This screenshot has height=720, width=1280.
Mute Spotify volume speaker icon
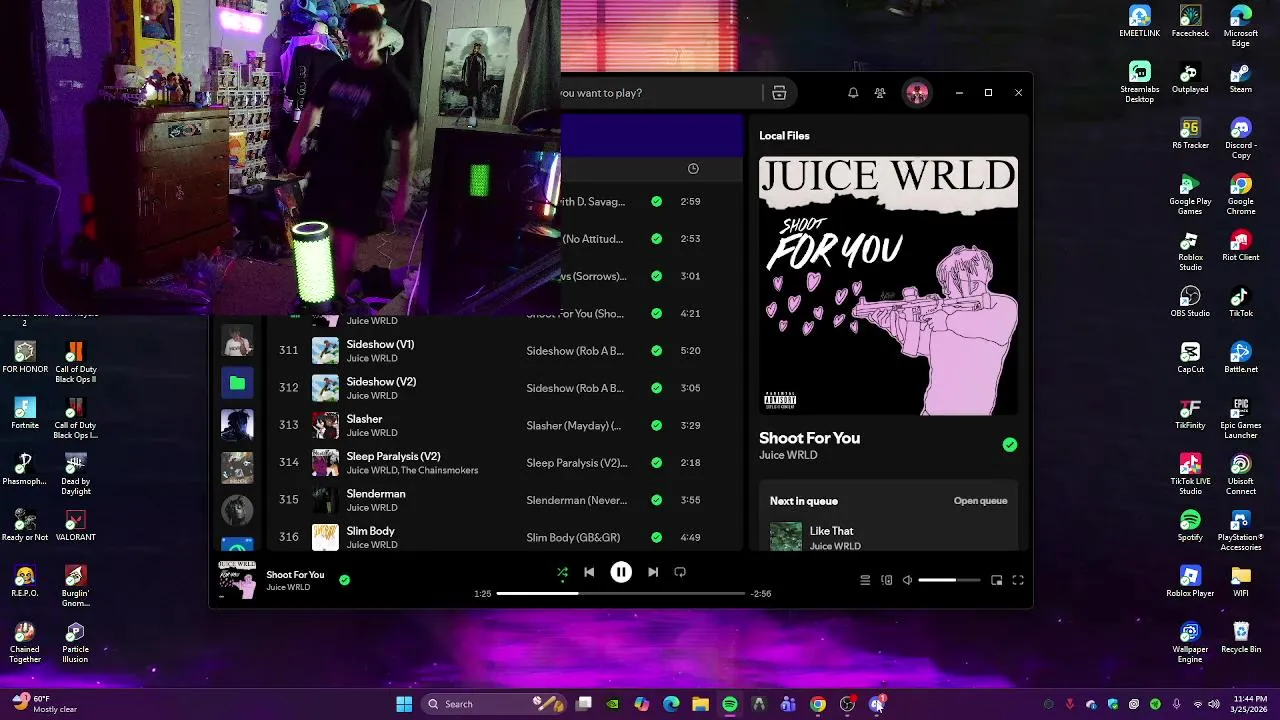tap(908, 580)
